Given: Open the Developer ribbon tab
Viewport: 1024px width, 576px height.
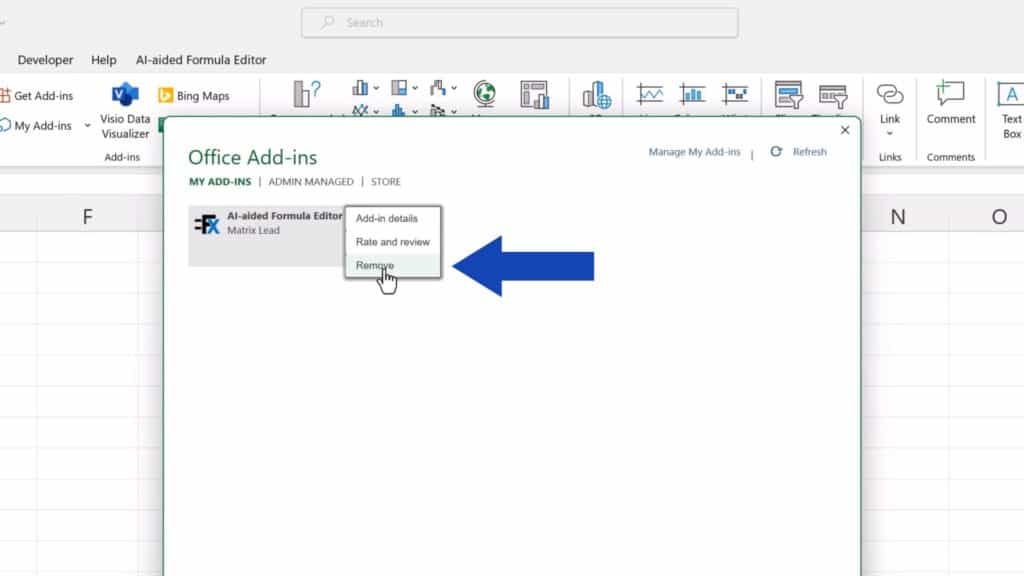Looking at the screenshot, I should [x=45, y=59].
